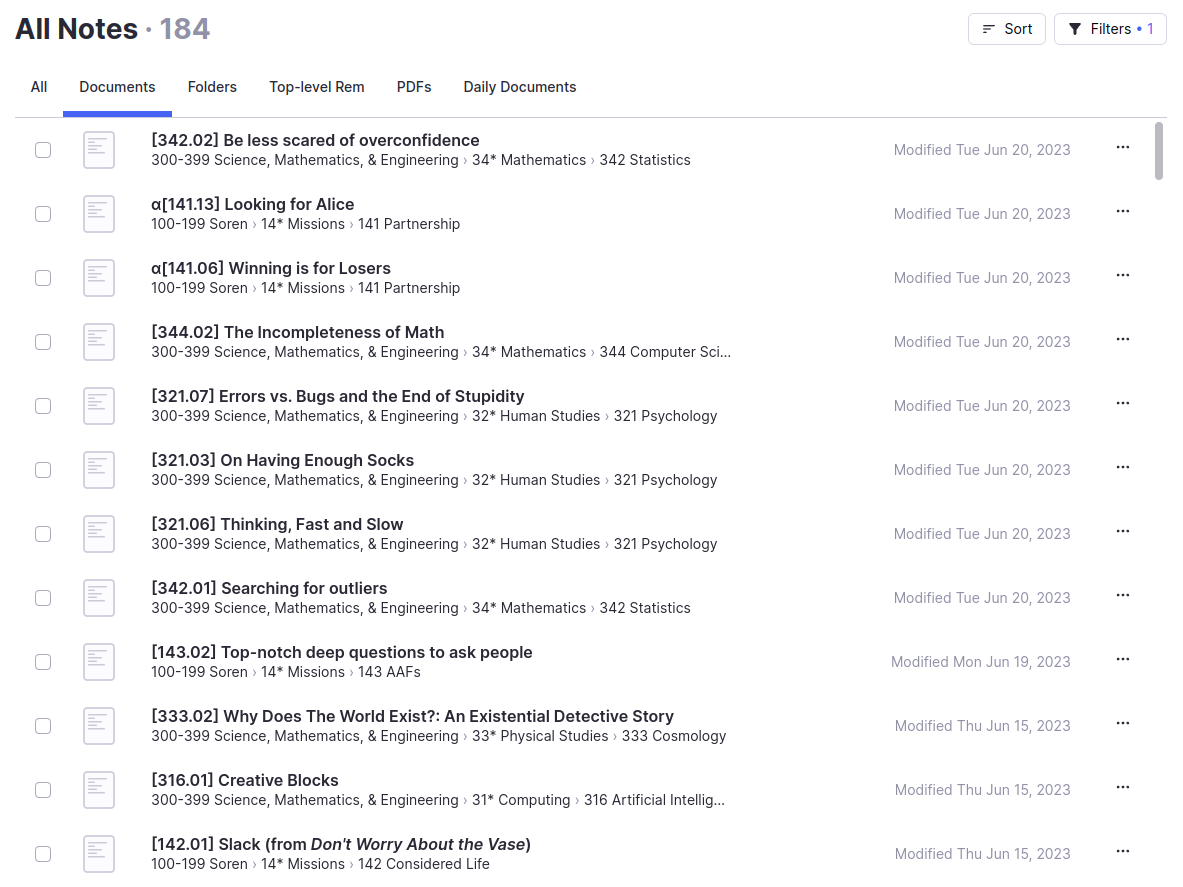Image resolution: width=1183 pixels, height=887 pixels.
Task: Click document icon for Looking for Alice
Action: (99, 214)
